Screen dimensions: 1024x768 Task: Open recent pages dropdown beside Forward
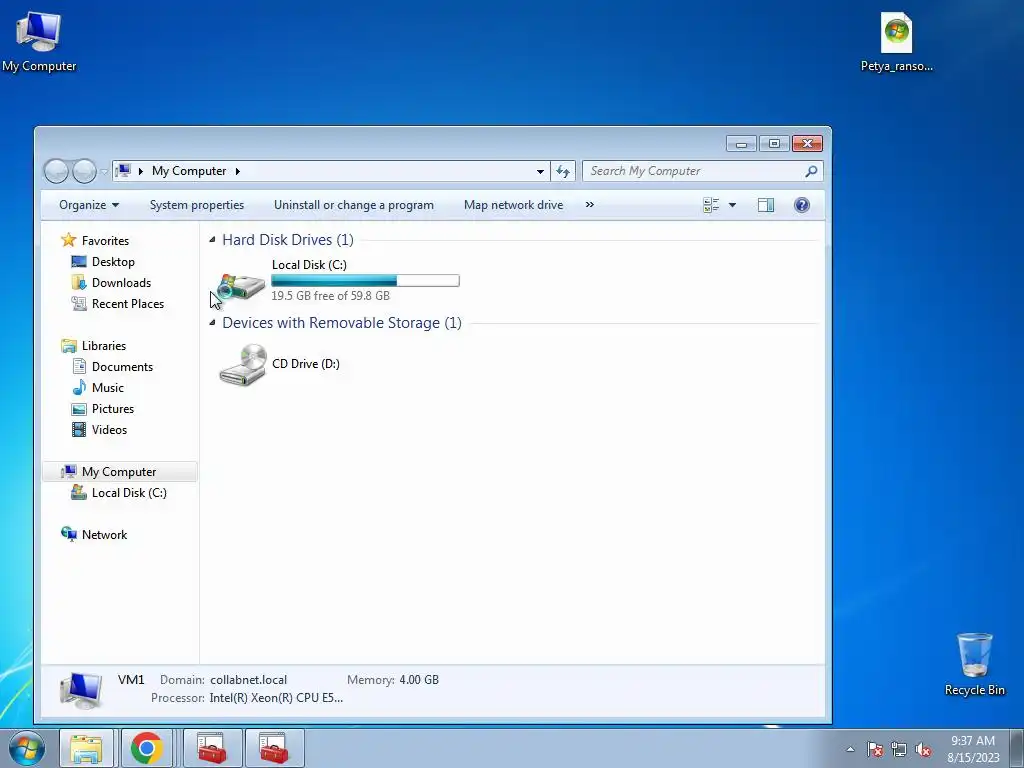(x=104, y=171)
